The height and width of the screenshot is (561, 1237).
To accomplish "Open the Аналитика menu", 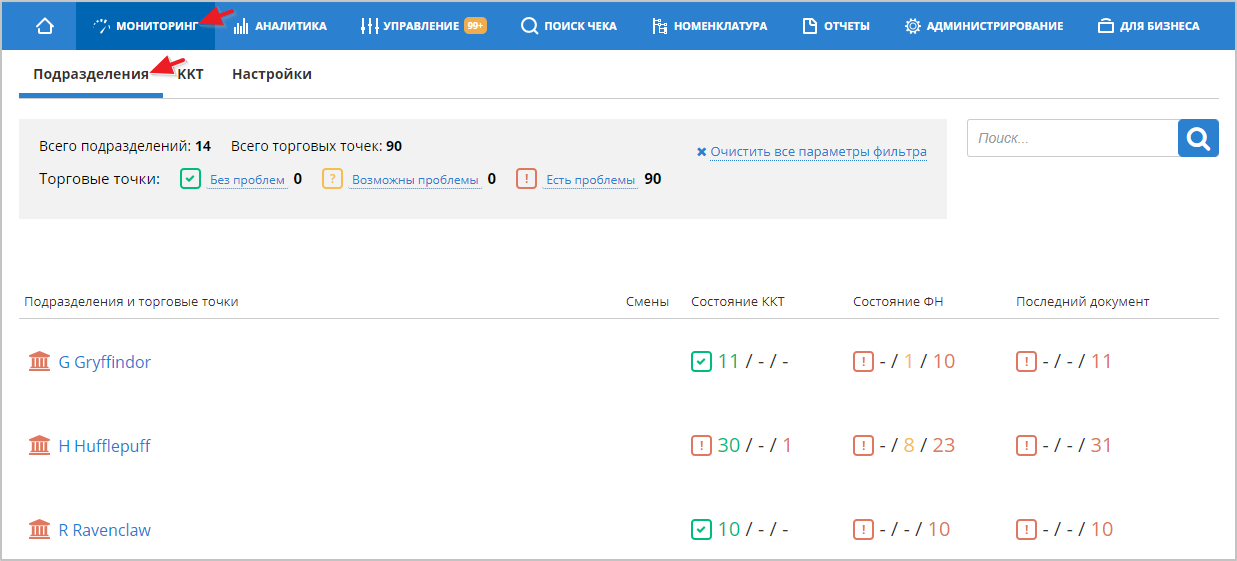I will 280,26.
